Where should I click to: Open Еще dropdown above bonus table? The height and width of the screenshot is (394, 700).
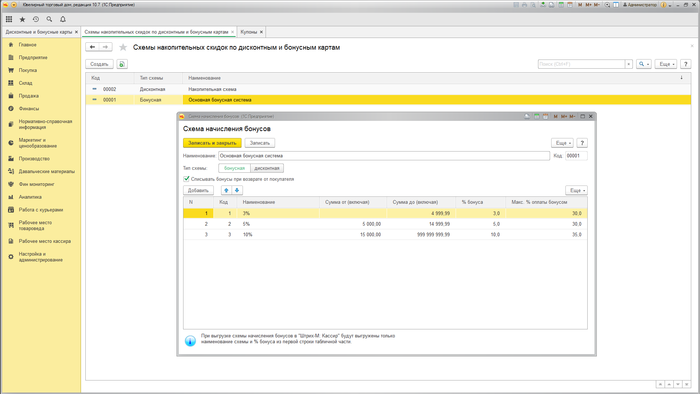point(576,191)
